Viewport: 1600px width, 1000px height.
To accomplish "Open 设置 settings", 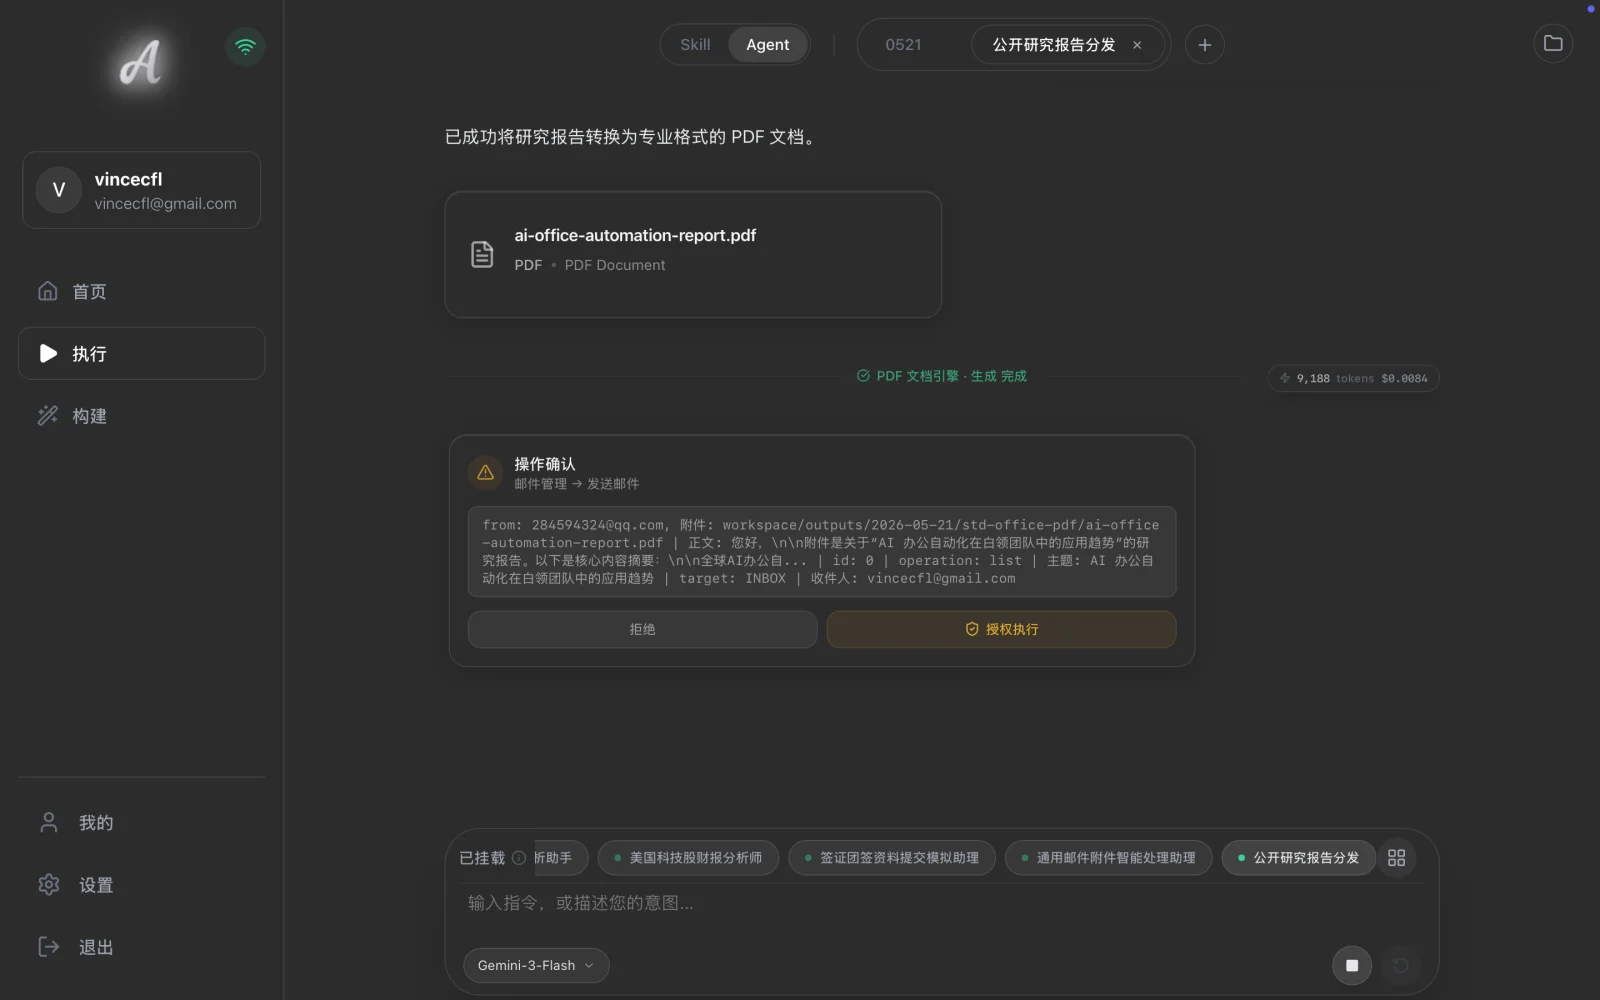I will (141, 884).
